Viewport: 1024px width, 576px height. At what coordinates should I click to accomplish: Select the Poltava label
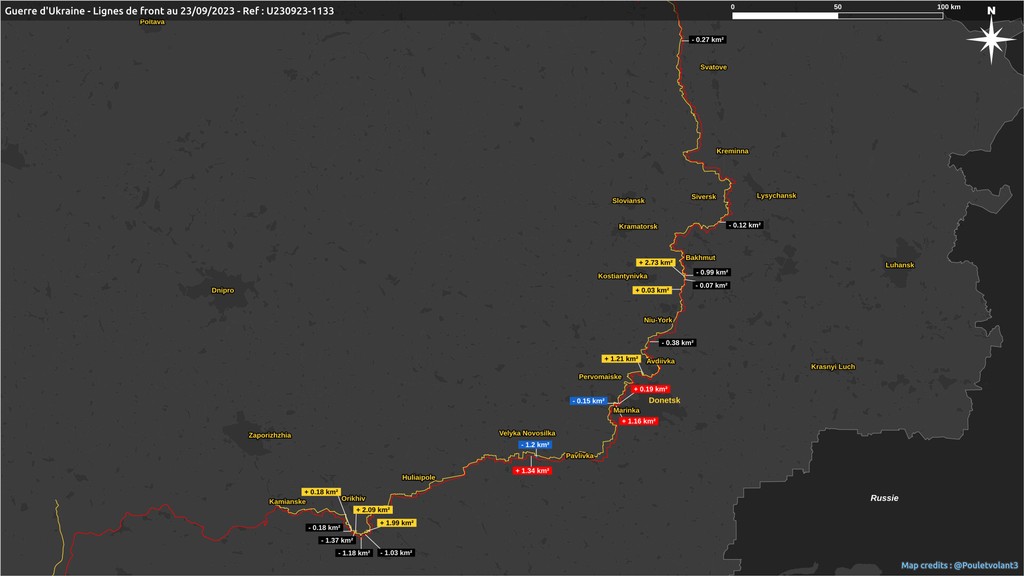coord(152,22)
